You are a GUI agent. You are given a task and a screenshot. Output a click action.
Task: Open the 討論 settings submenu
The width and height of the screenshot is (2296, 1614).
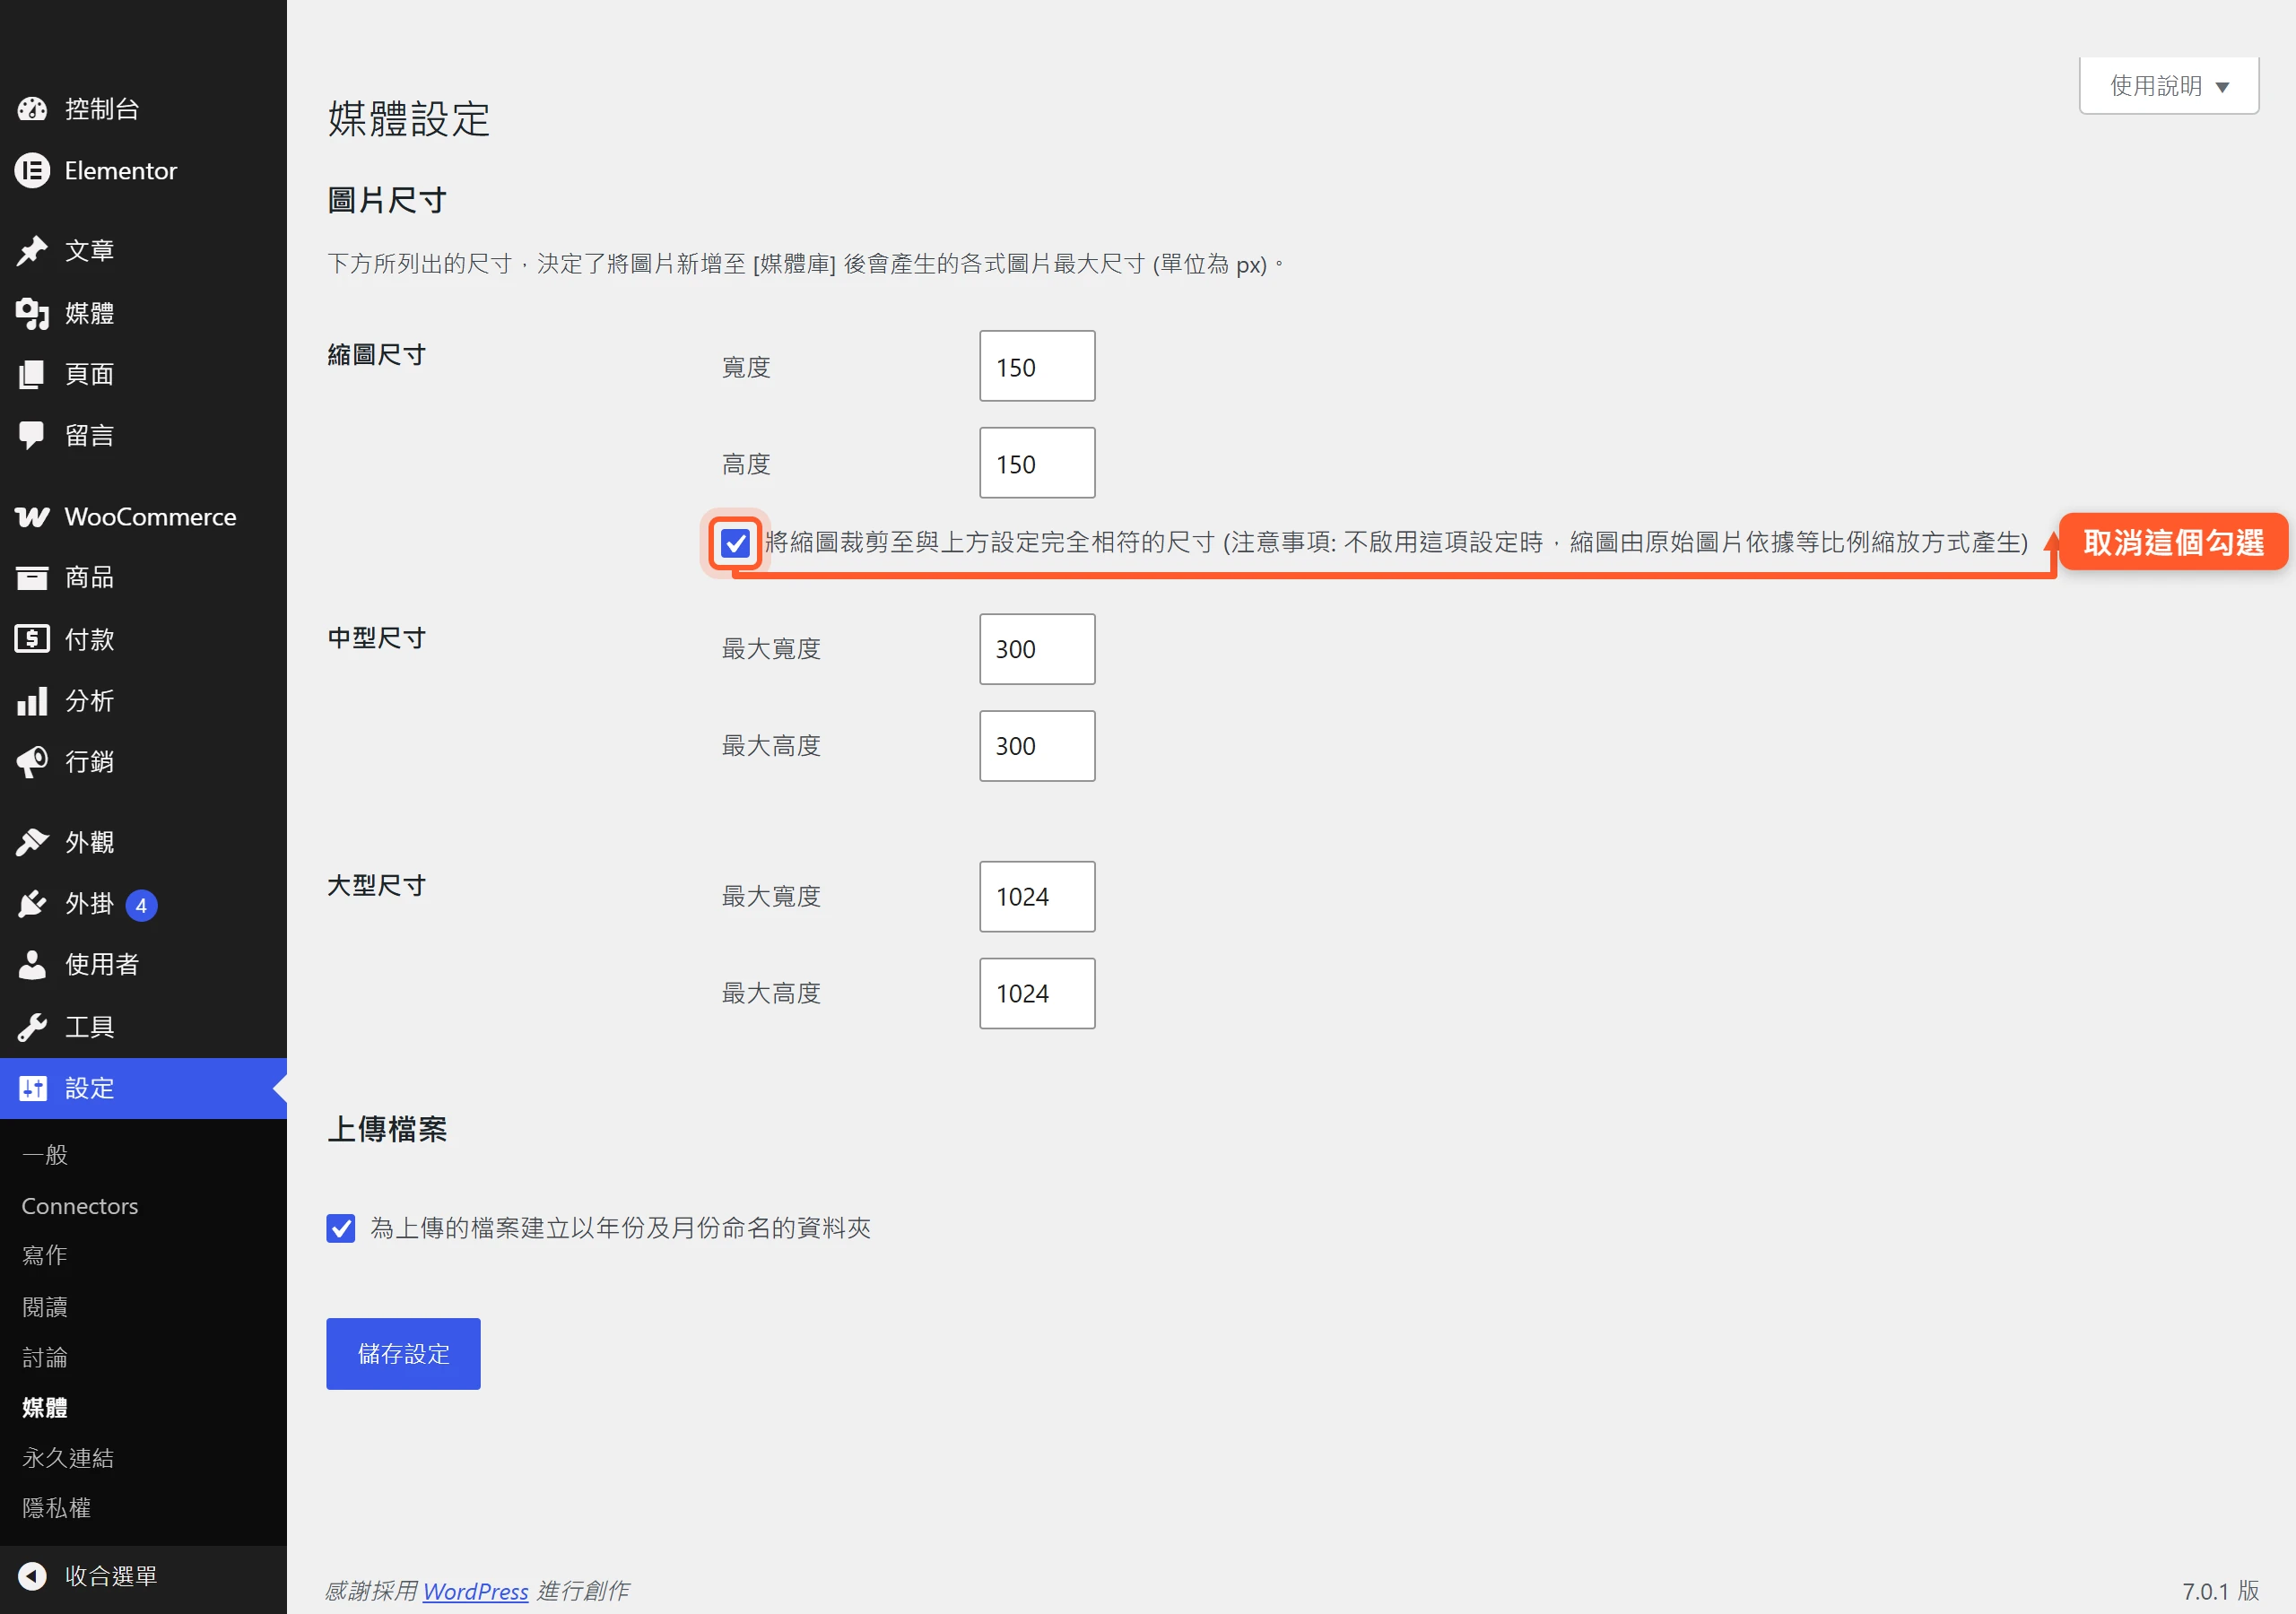[45, 1357]
